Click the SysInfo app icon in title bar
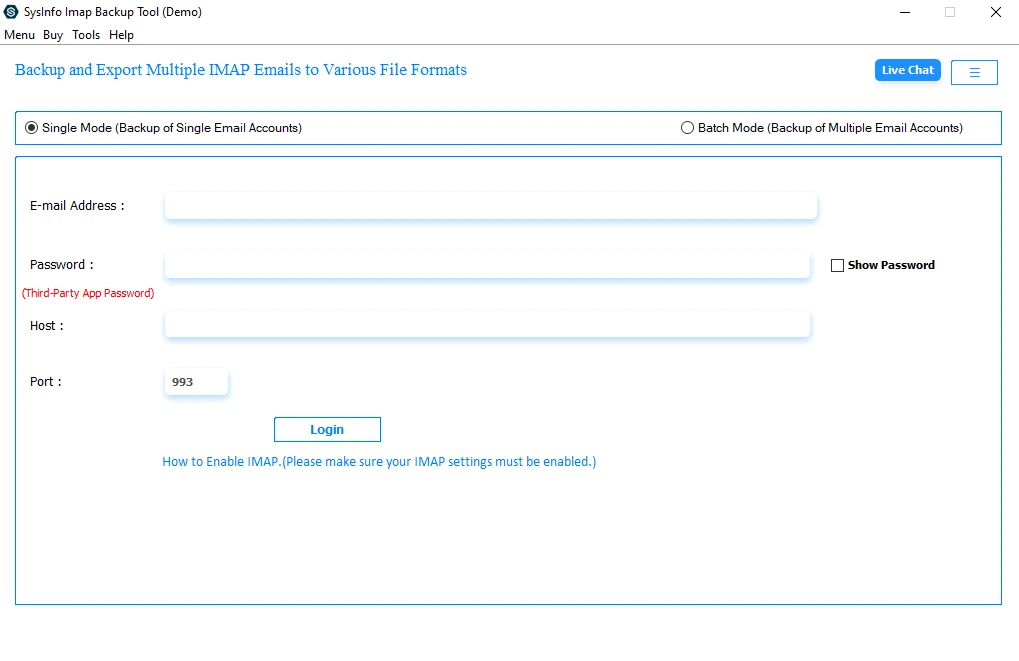The height and width of the screenshot is (661, 1019). click(11, 12)
